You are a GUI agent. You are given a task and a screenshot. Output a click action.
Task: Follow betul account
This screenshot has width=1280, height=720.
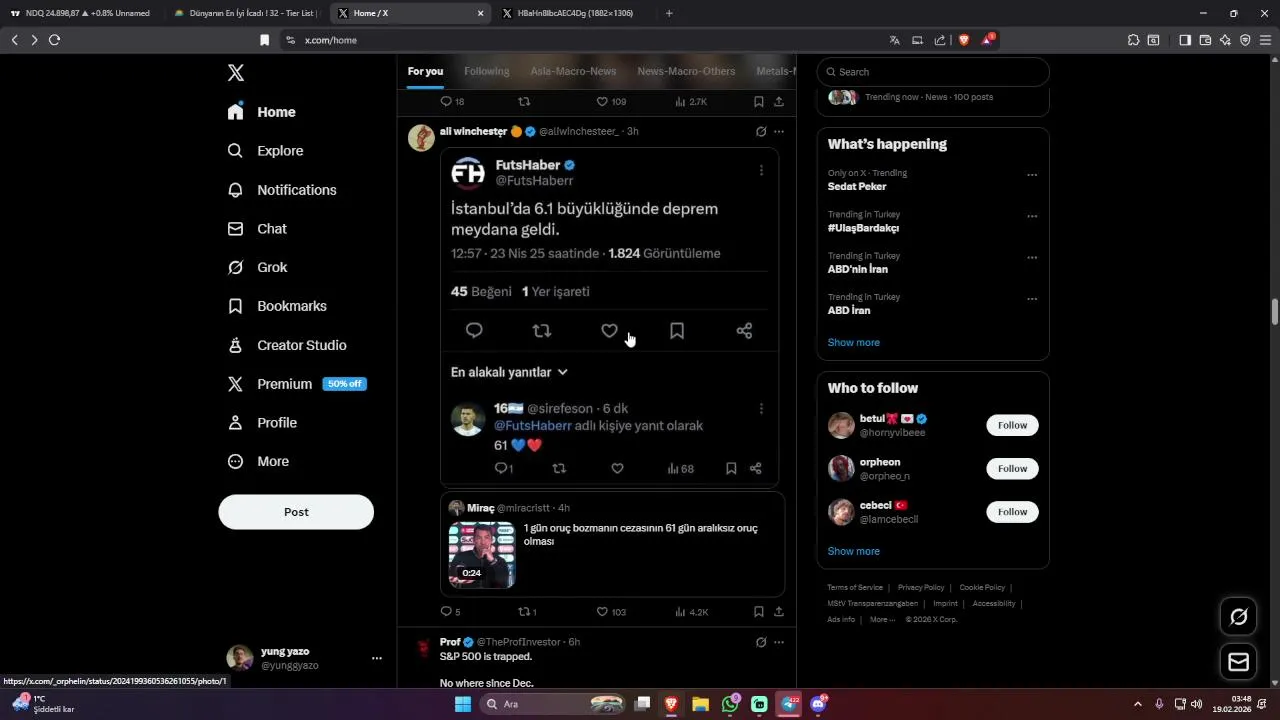[1012, 425]
